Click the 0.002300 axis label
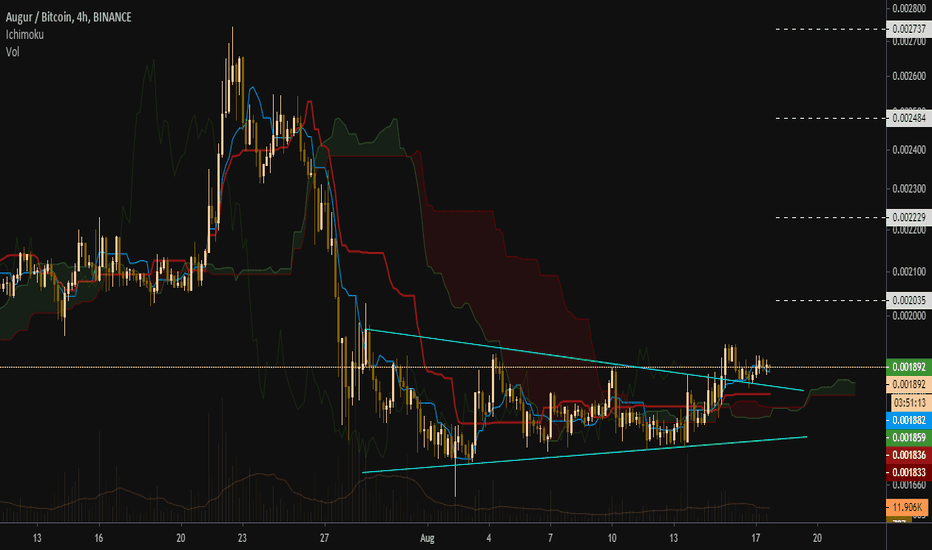This screenshot has width=932, height=550. point(909,189)
